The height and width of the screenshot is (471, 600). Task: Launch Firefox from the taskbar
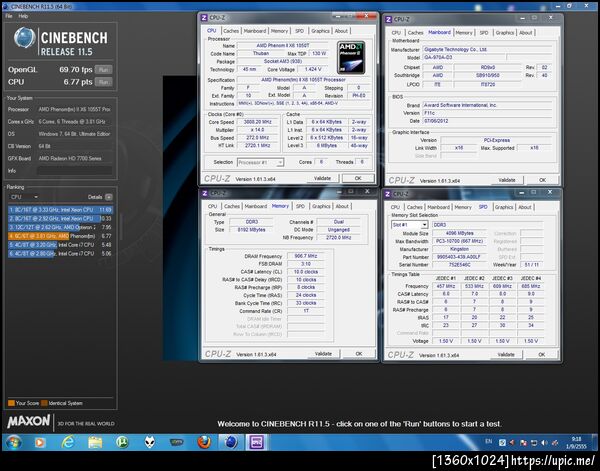pyautogui.click(x=204, y=442)
